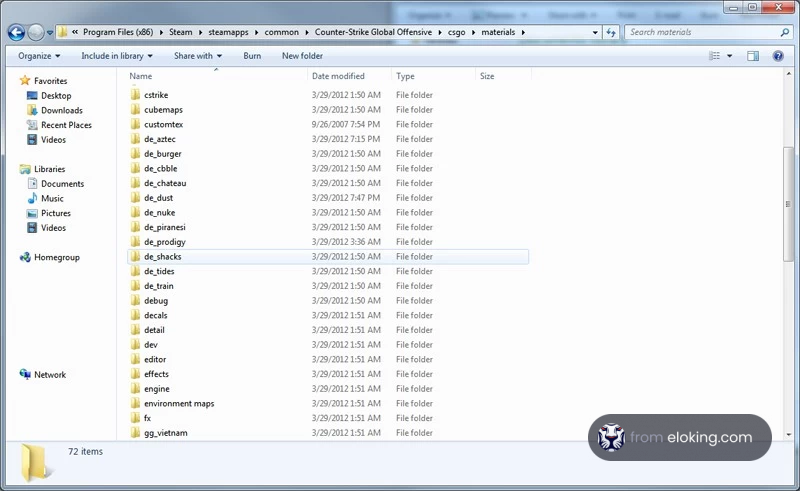Select Network in the navigation pane

(x=43, y=375)
